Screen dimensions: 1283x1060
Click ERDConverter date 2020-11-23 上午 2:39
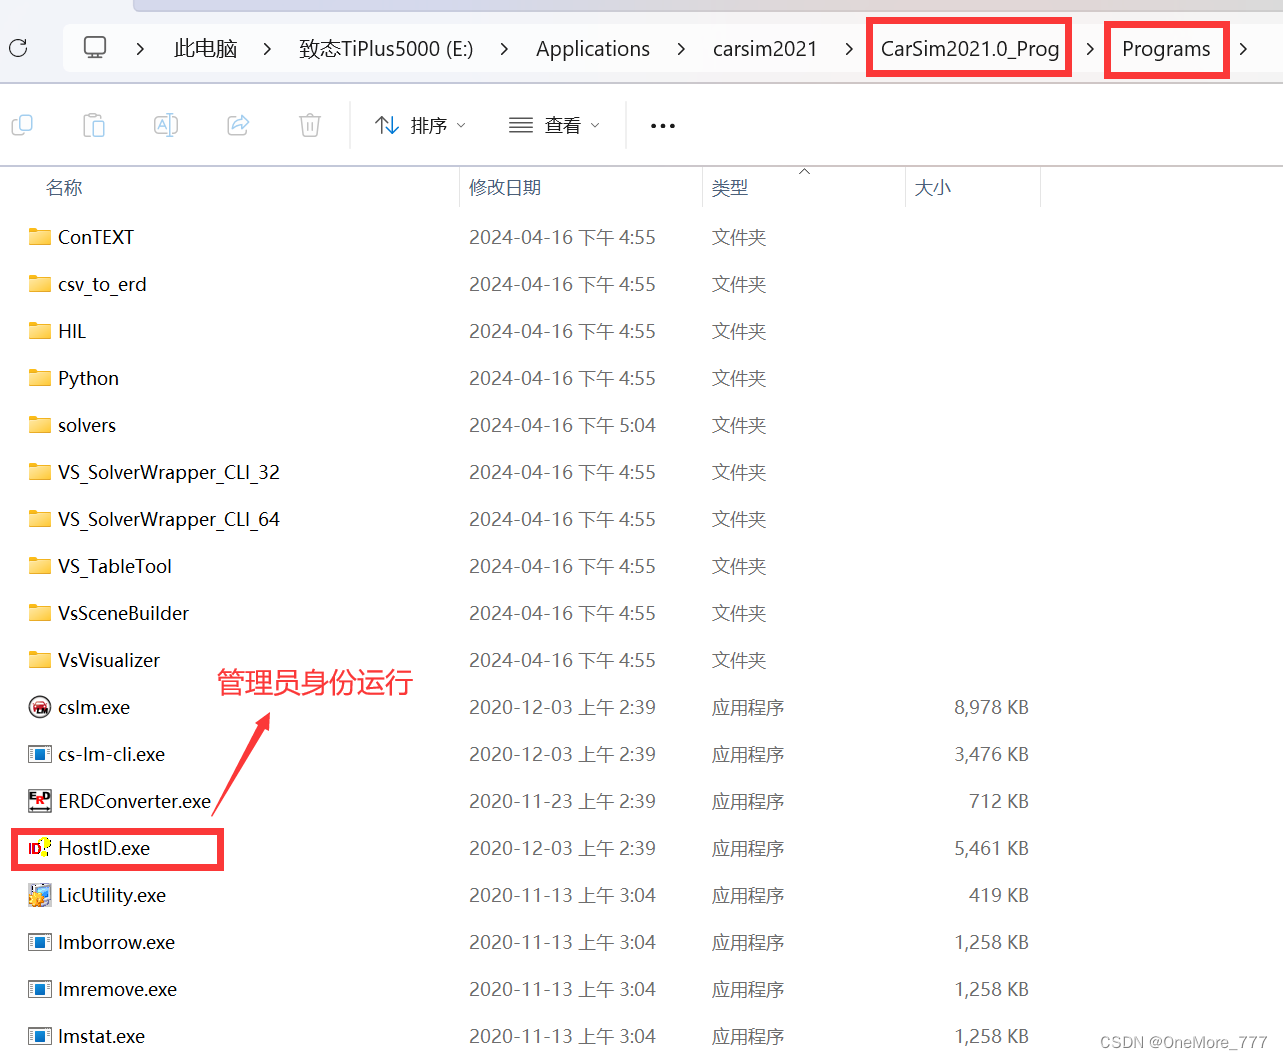pos(562,801)
